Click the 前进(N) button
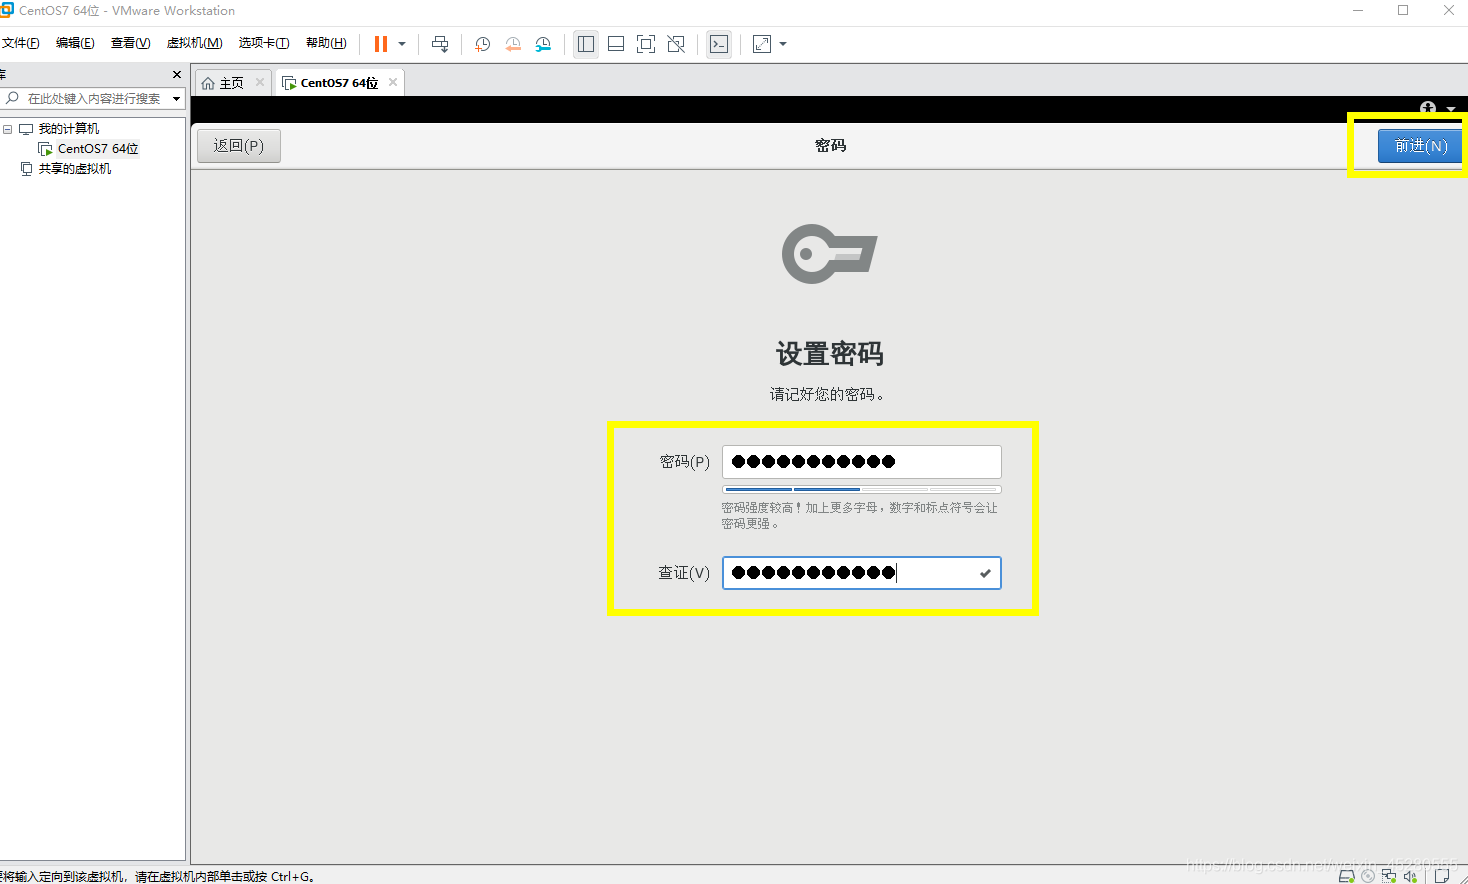 (1420, 146)
